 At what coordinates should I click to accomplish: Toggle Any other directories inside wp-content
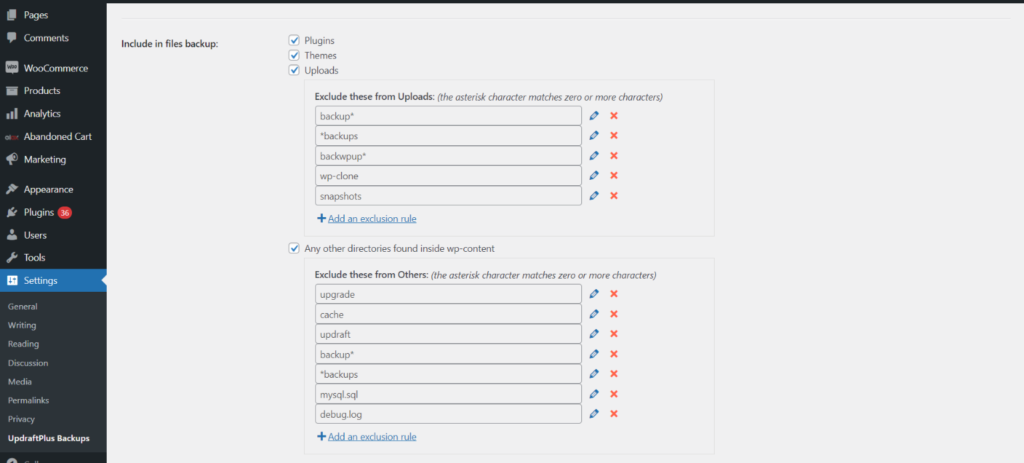click(x=294, y=248)
